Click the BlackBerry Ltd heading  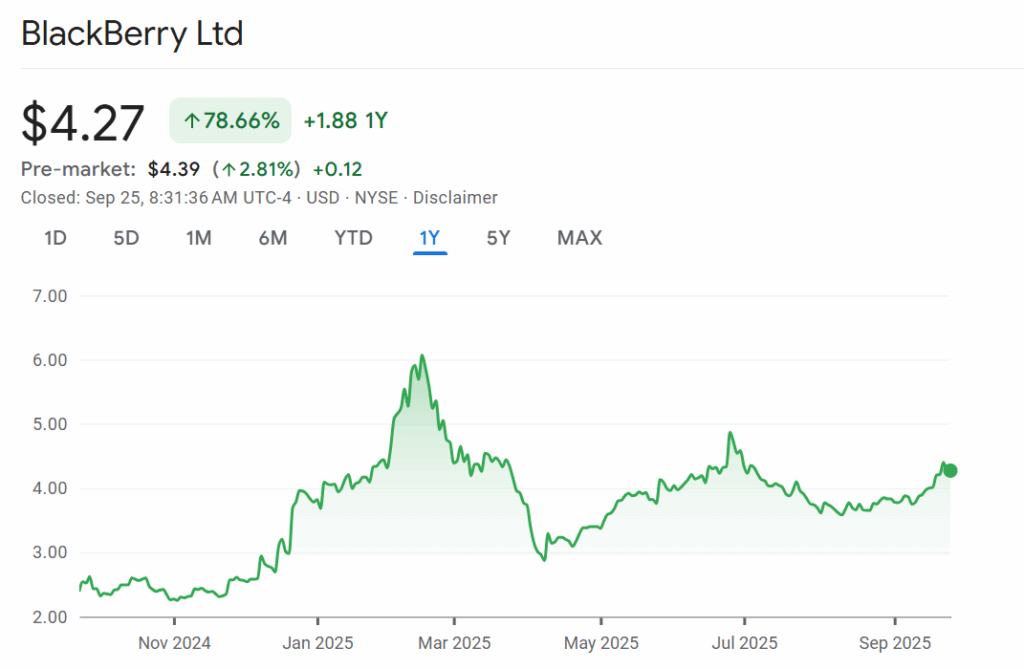click(x=132, y=34)
